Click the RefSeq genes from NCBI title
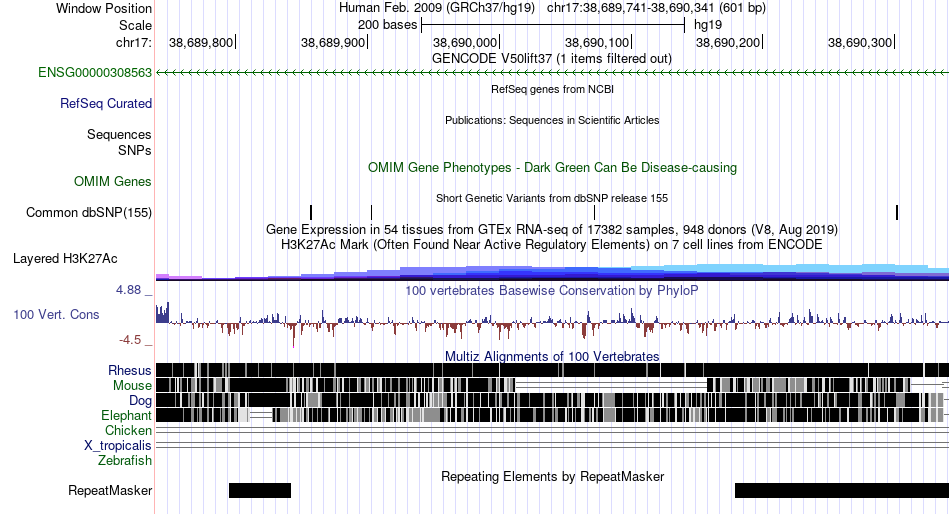 pyautogui.click(x=553, y=89)
